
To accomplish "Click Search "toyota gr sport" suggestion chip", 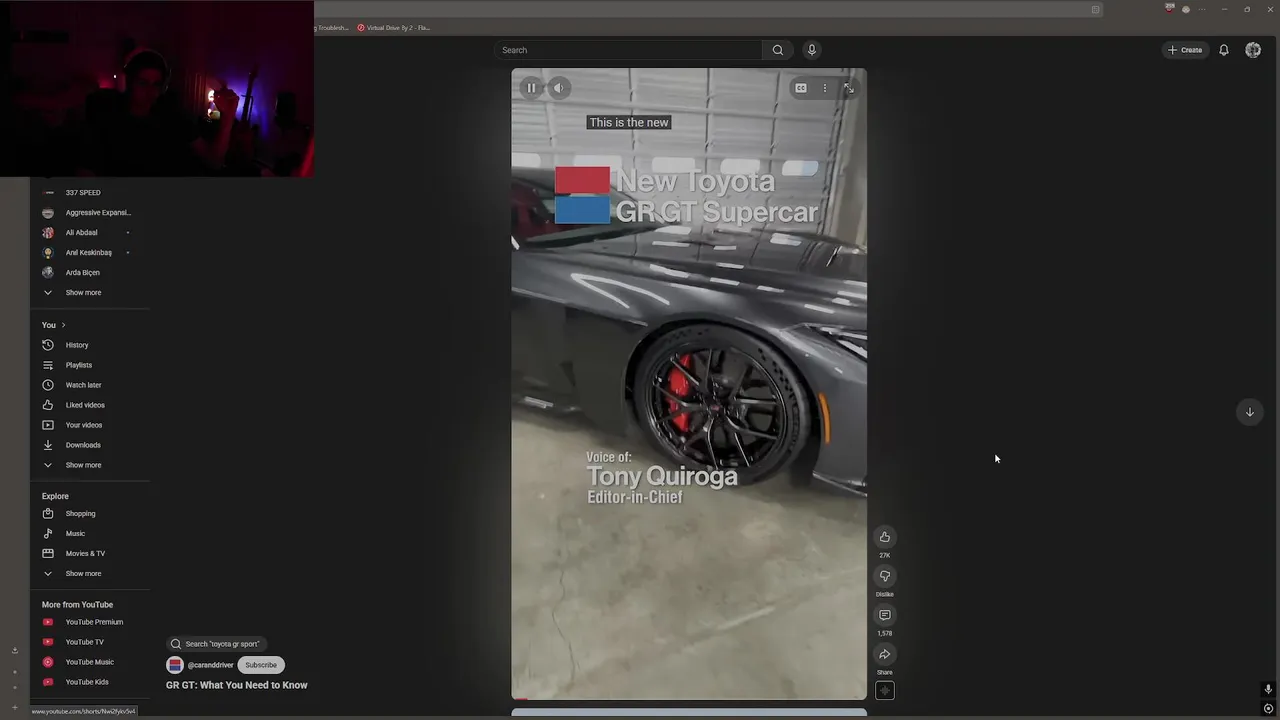I will tap(216, 644).
